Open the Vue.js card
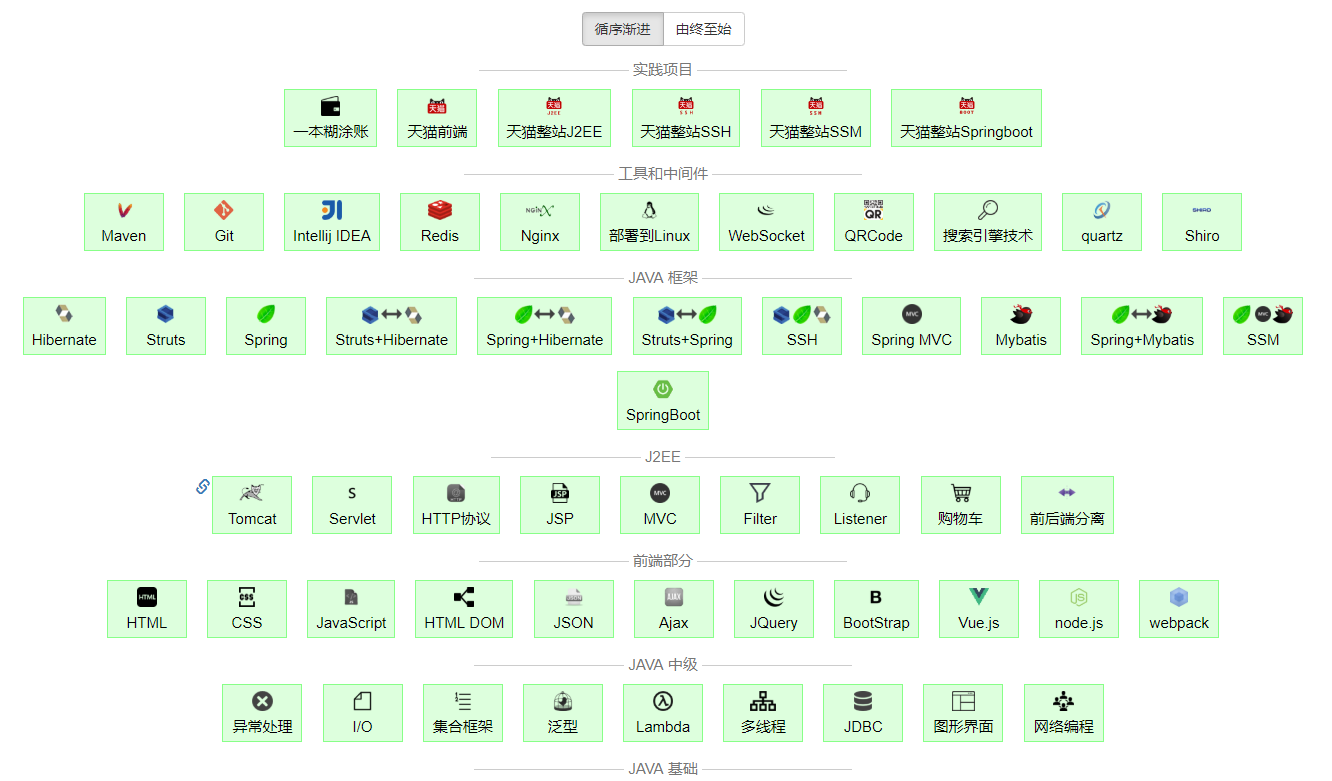This screenshot has height=781, width=1332. [x=979, y=609]
